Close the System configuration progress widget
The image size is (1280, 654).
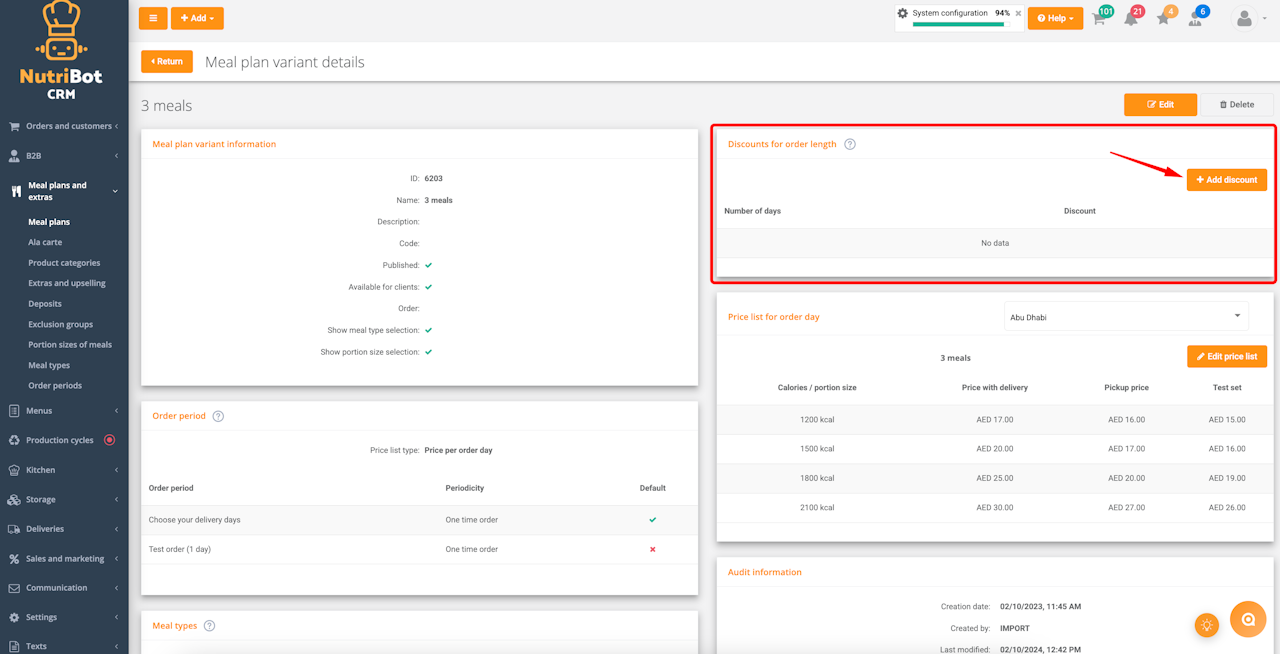click(x=1018, y=14)
